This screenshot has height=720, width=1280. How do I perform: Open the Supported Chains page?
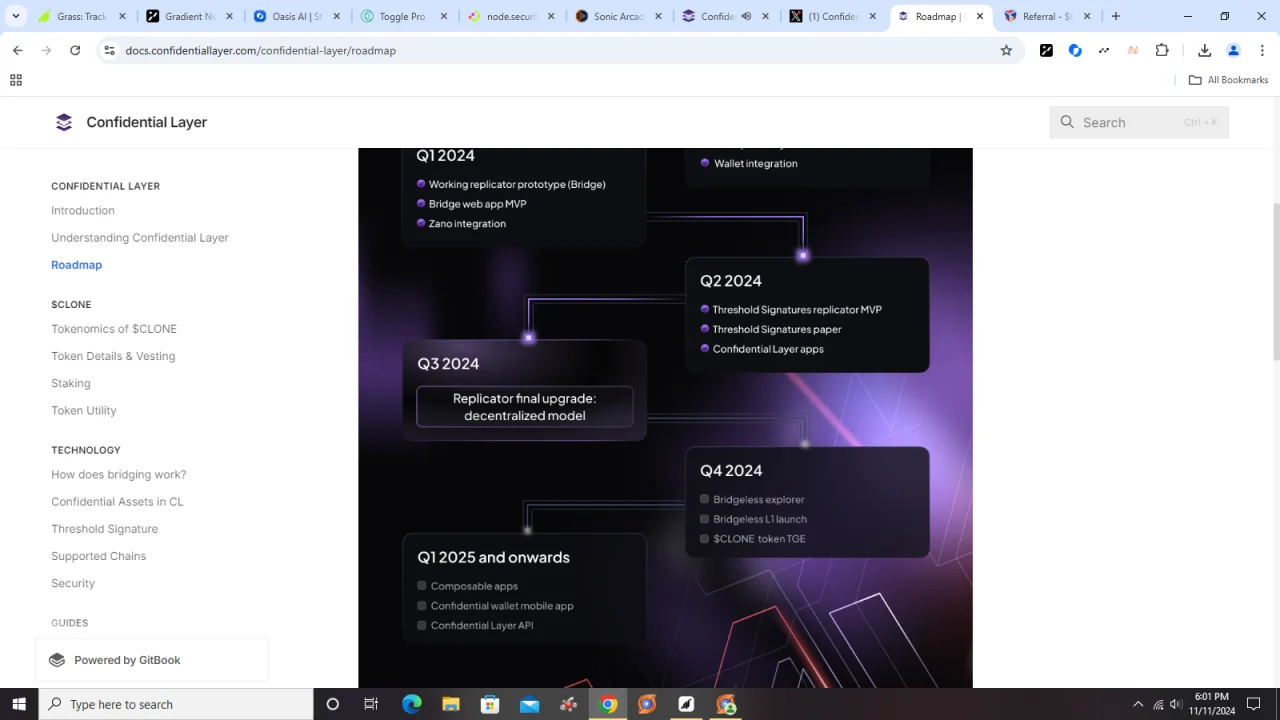(99, 556)
